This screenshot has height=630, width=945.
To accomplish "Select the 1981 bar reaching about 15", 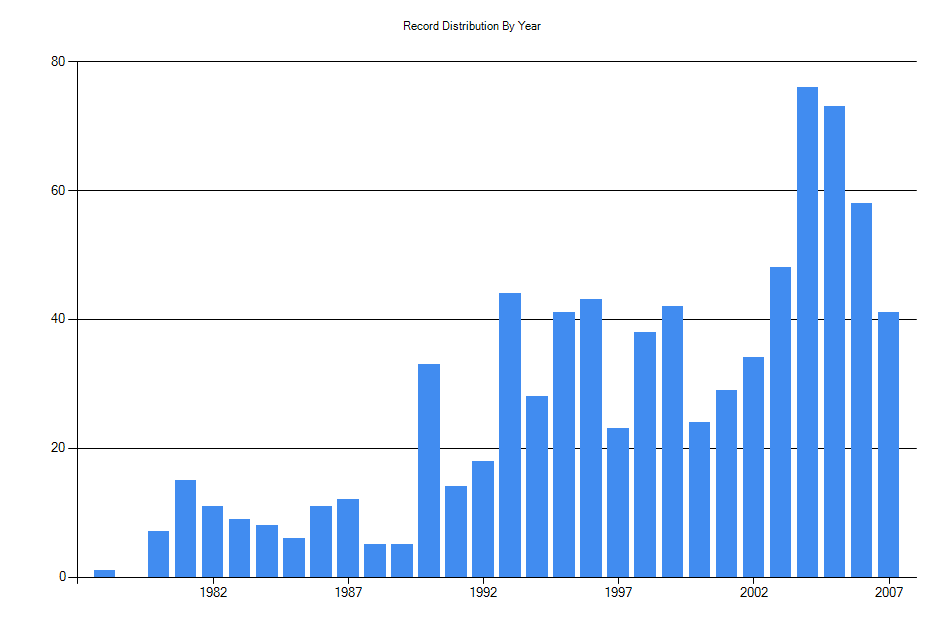I will (x=186, y=529).
